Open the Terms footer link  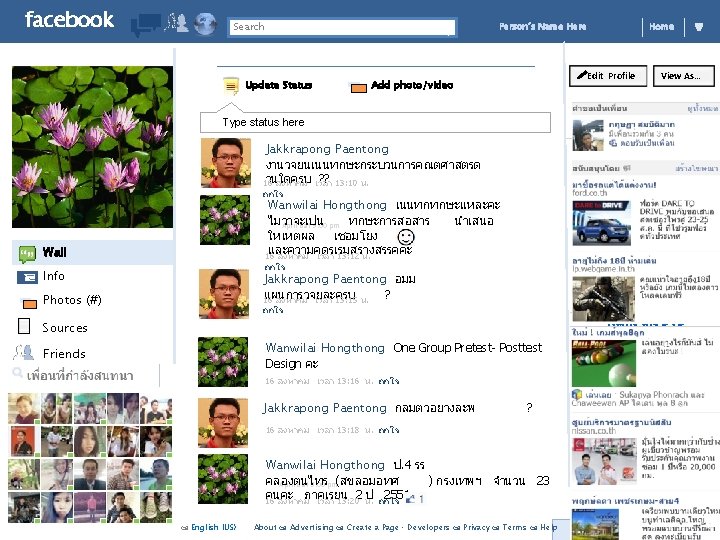[514, 527]
